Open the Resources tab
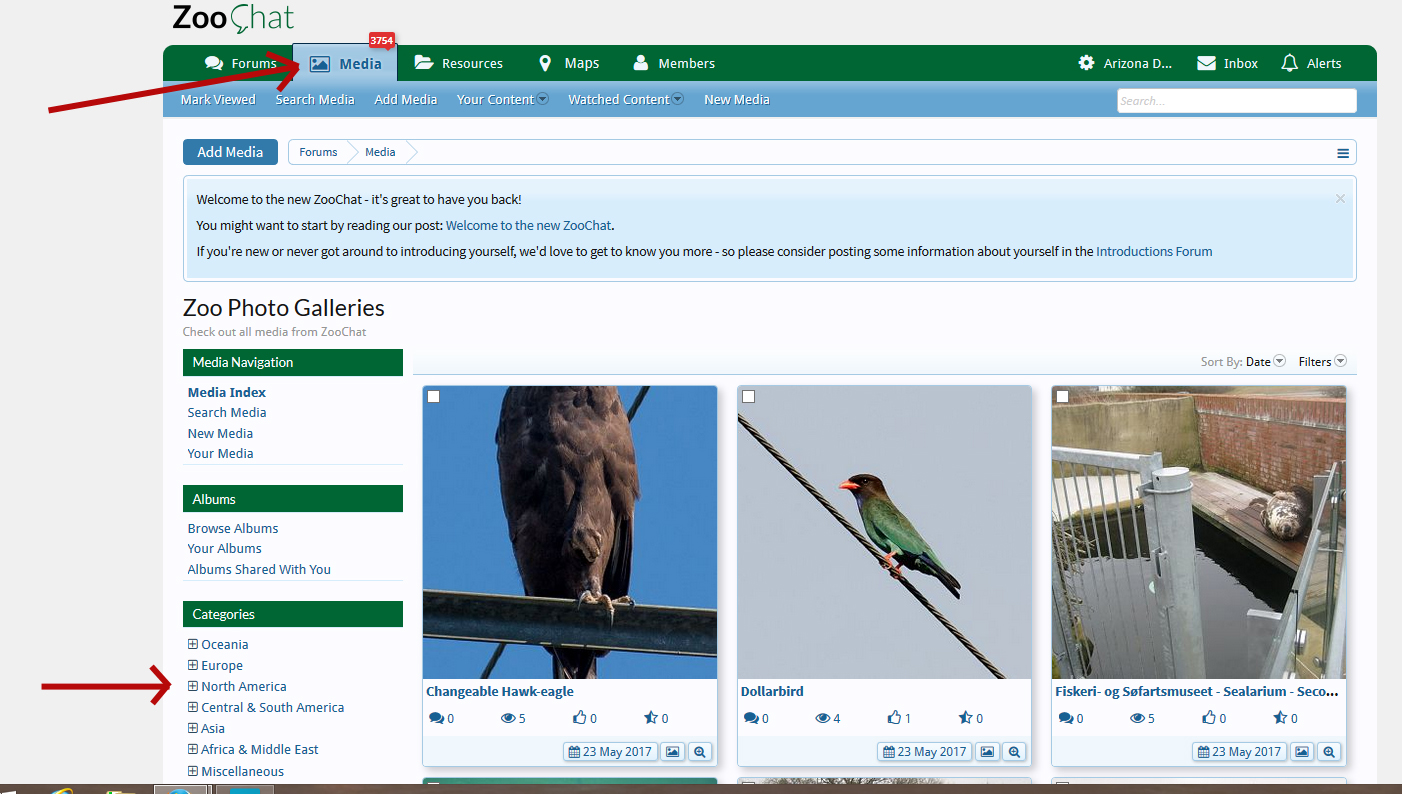Screen dimensions: 1402x794 (x=459, y=63)
